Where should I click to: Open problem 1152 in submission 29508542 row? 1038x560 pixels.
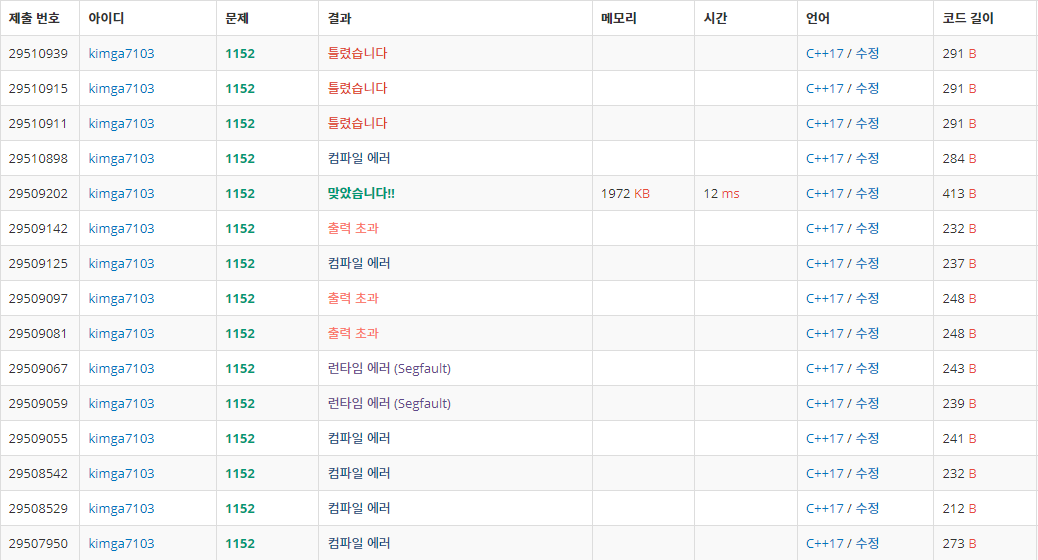(x=240, y=474)
